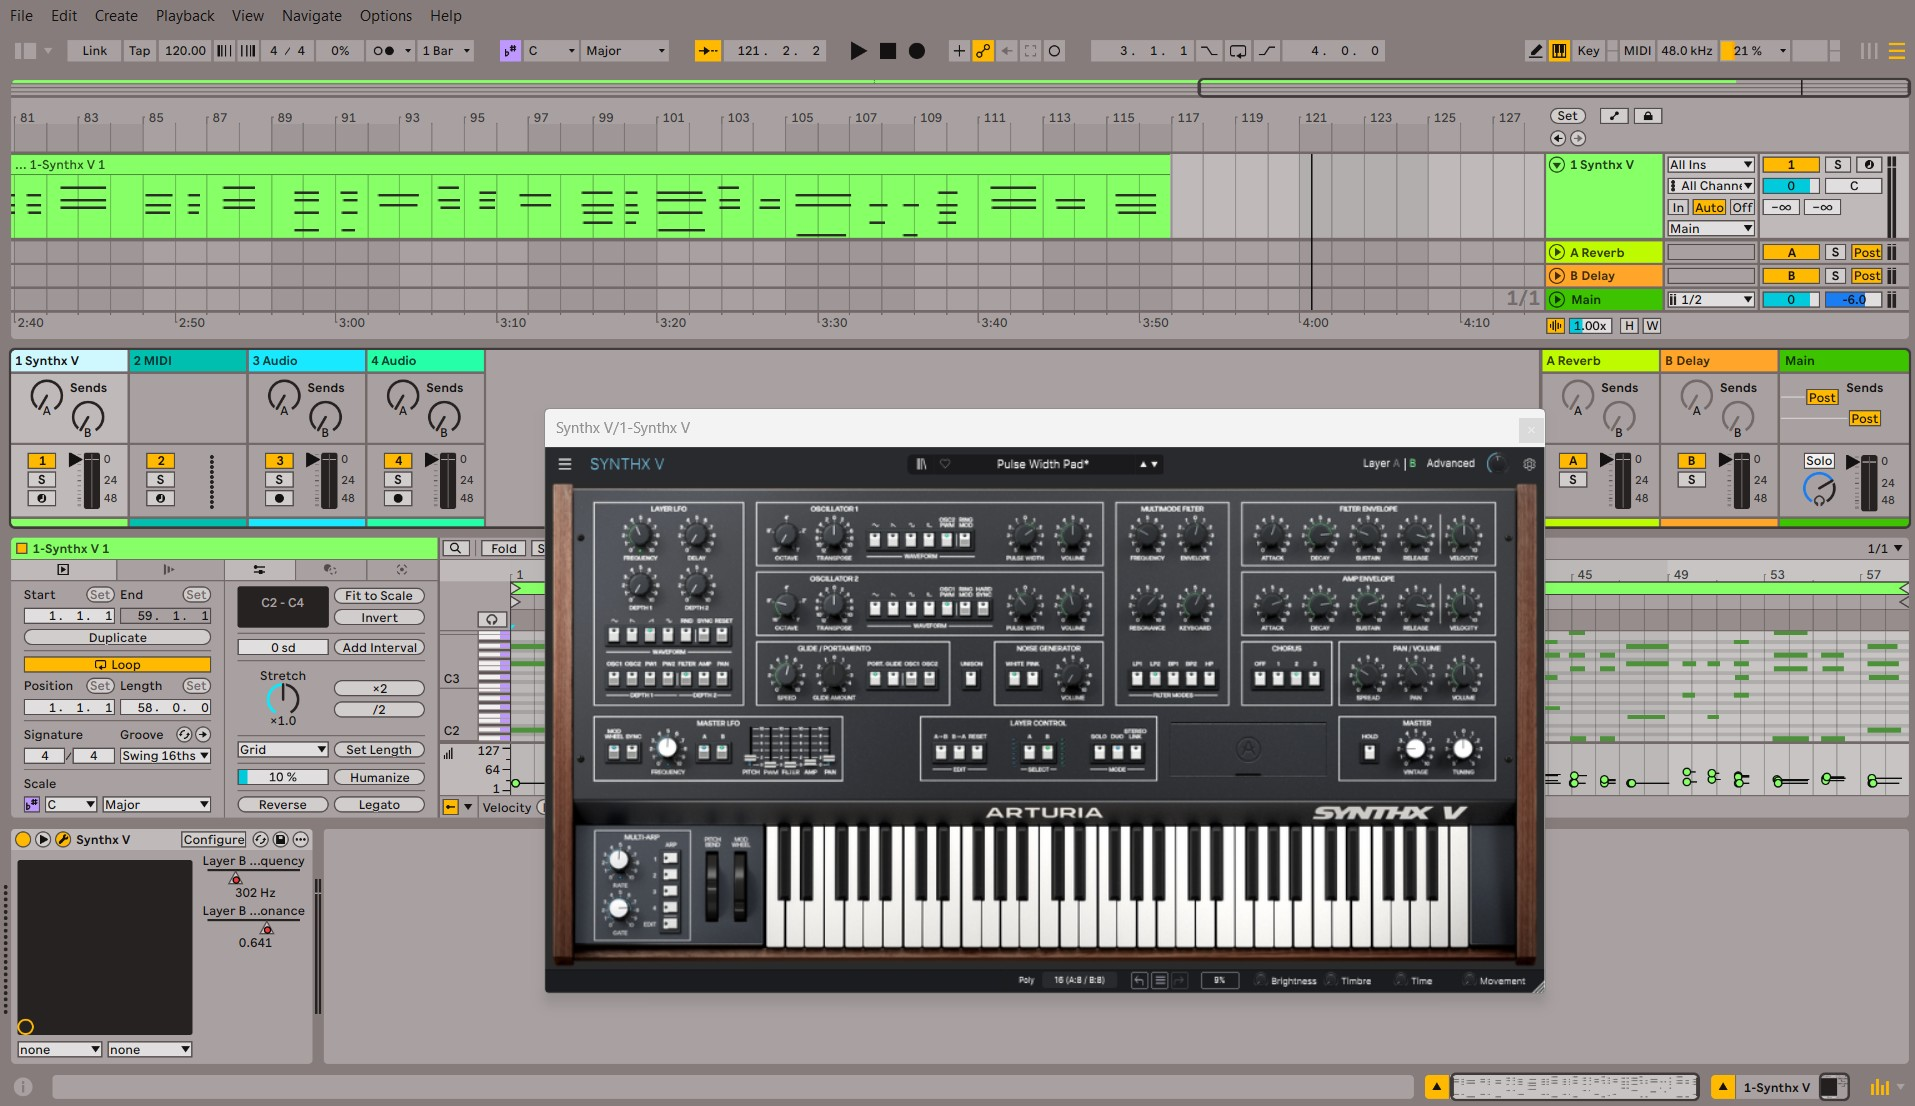Open the Major scale dropdown in toolbar
Viewport: 1915px width, 1106px height.
coord(625,51)
